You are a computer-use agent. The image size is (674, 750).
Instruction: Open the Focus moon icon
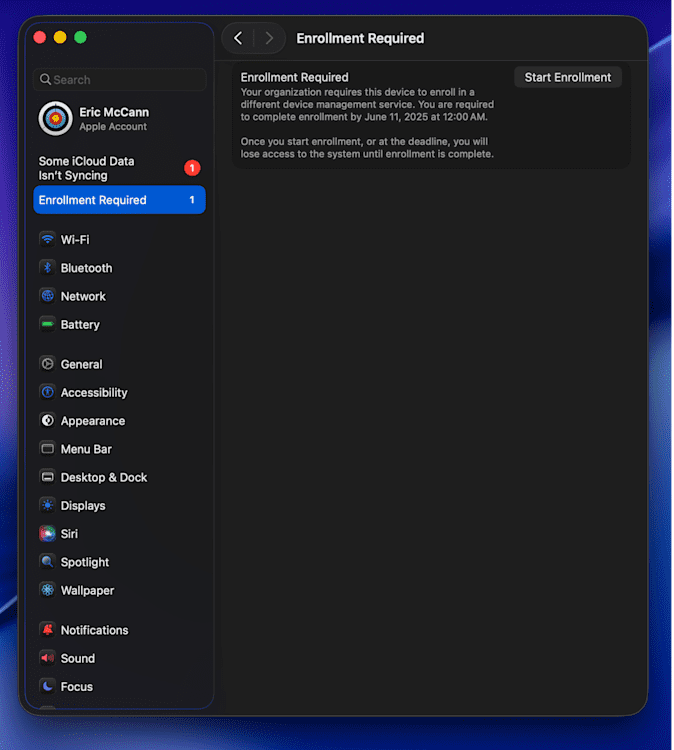click(47, 686)
